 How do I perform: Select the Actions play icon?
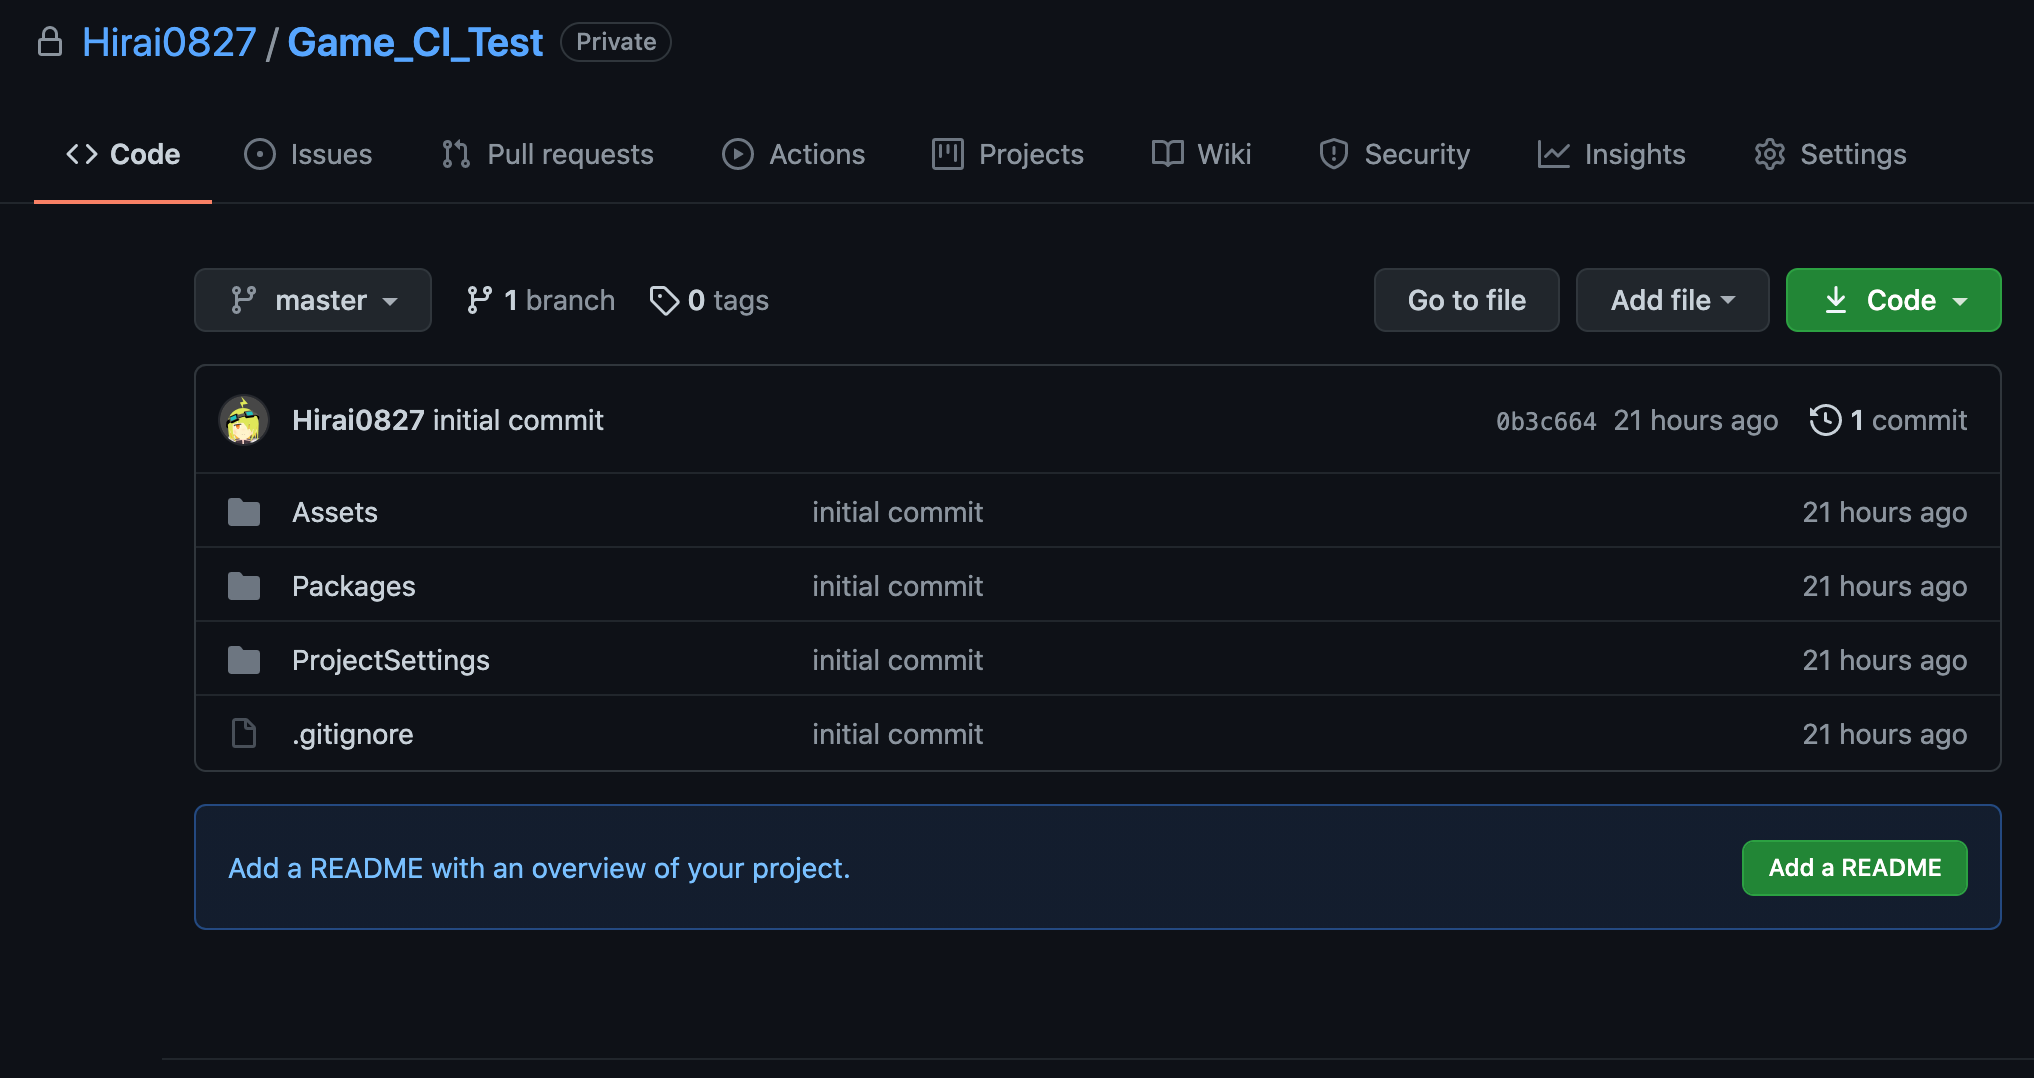pyautogui.click(x=737, y=154)
